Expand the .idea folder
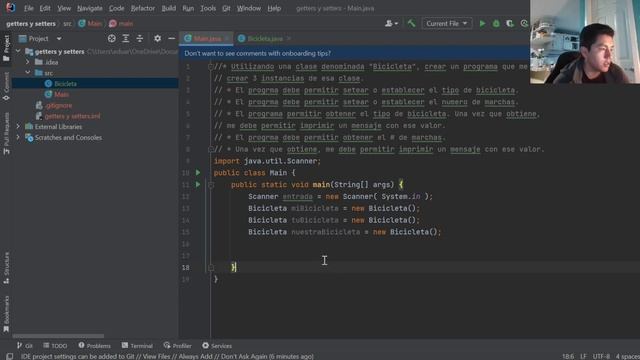640x360 pixels. (x=28, y=62)
